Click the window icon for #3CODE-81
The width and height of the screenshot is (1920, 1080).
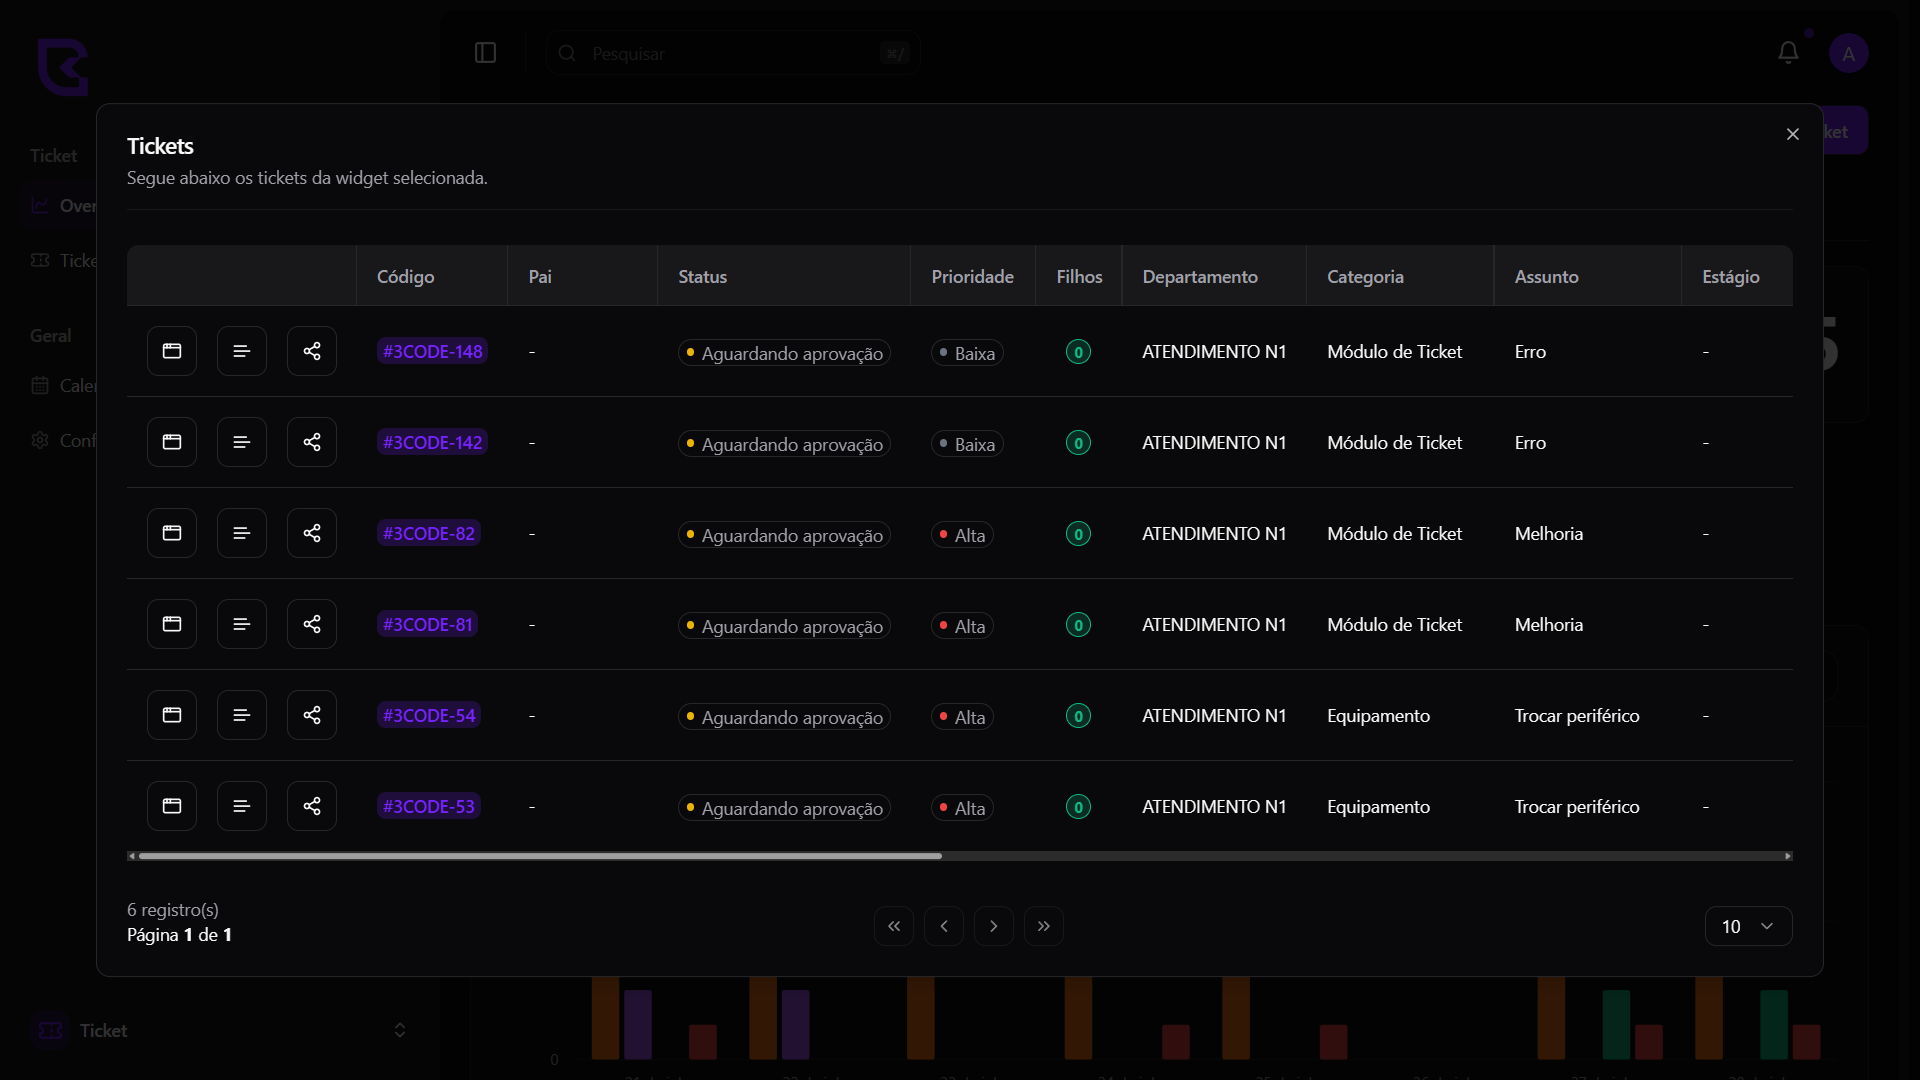[172, 624]
